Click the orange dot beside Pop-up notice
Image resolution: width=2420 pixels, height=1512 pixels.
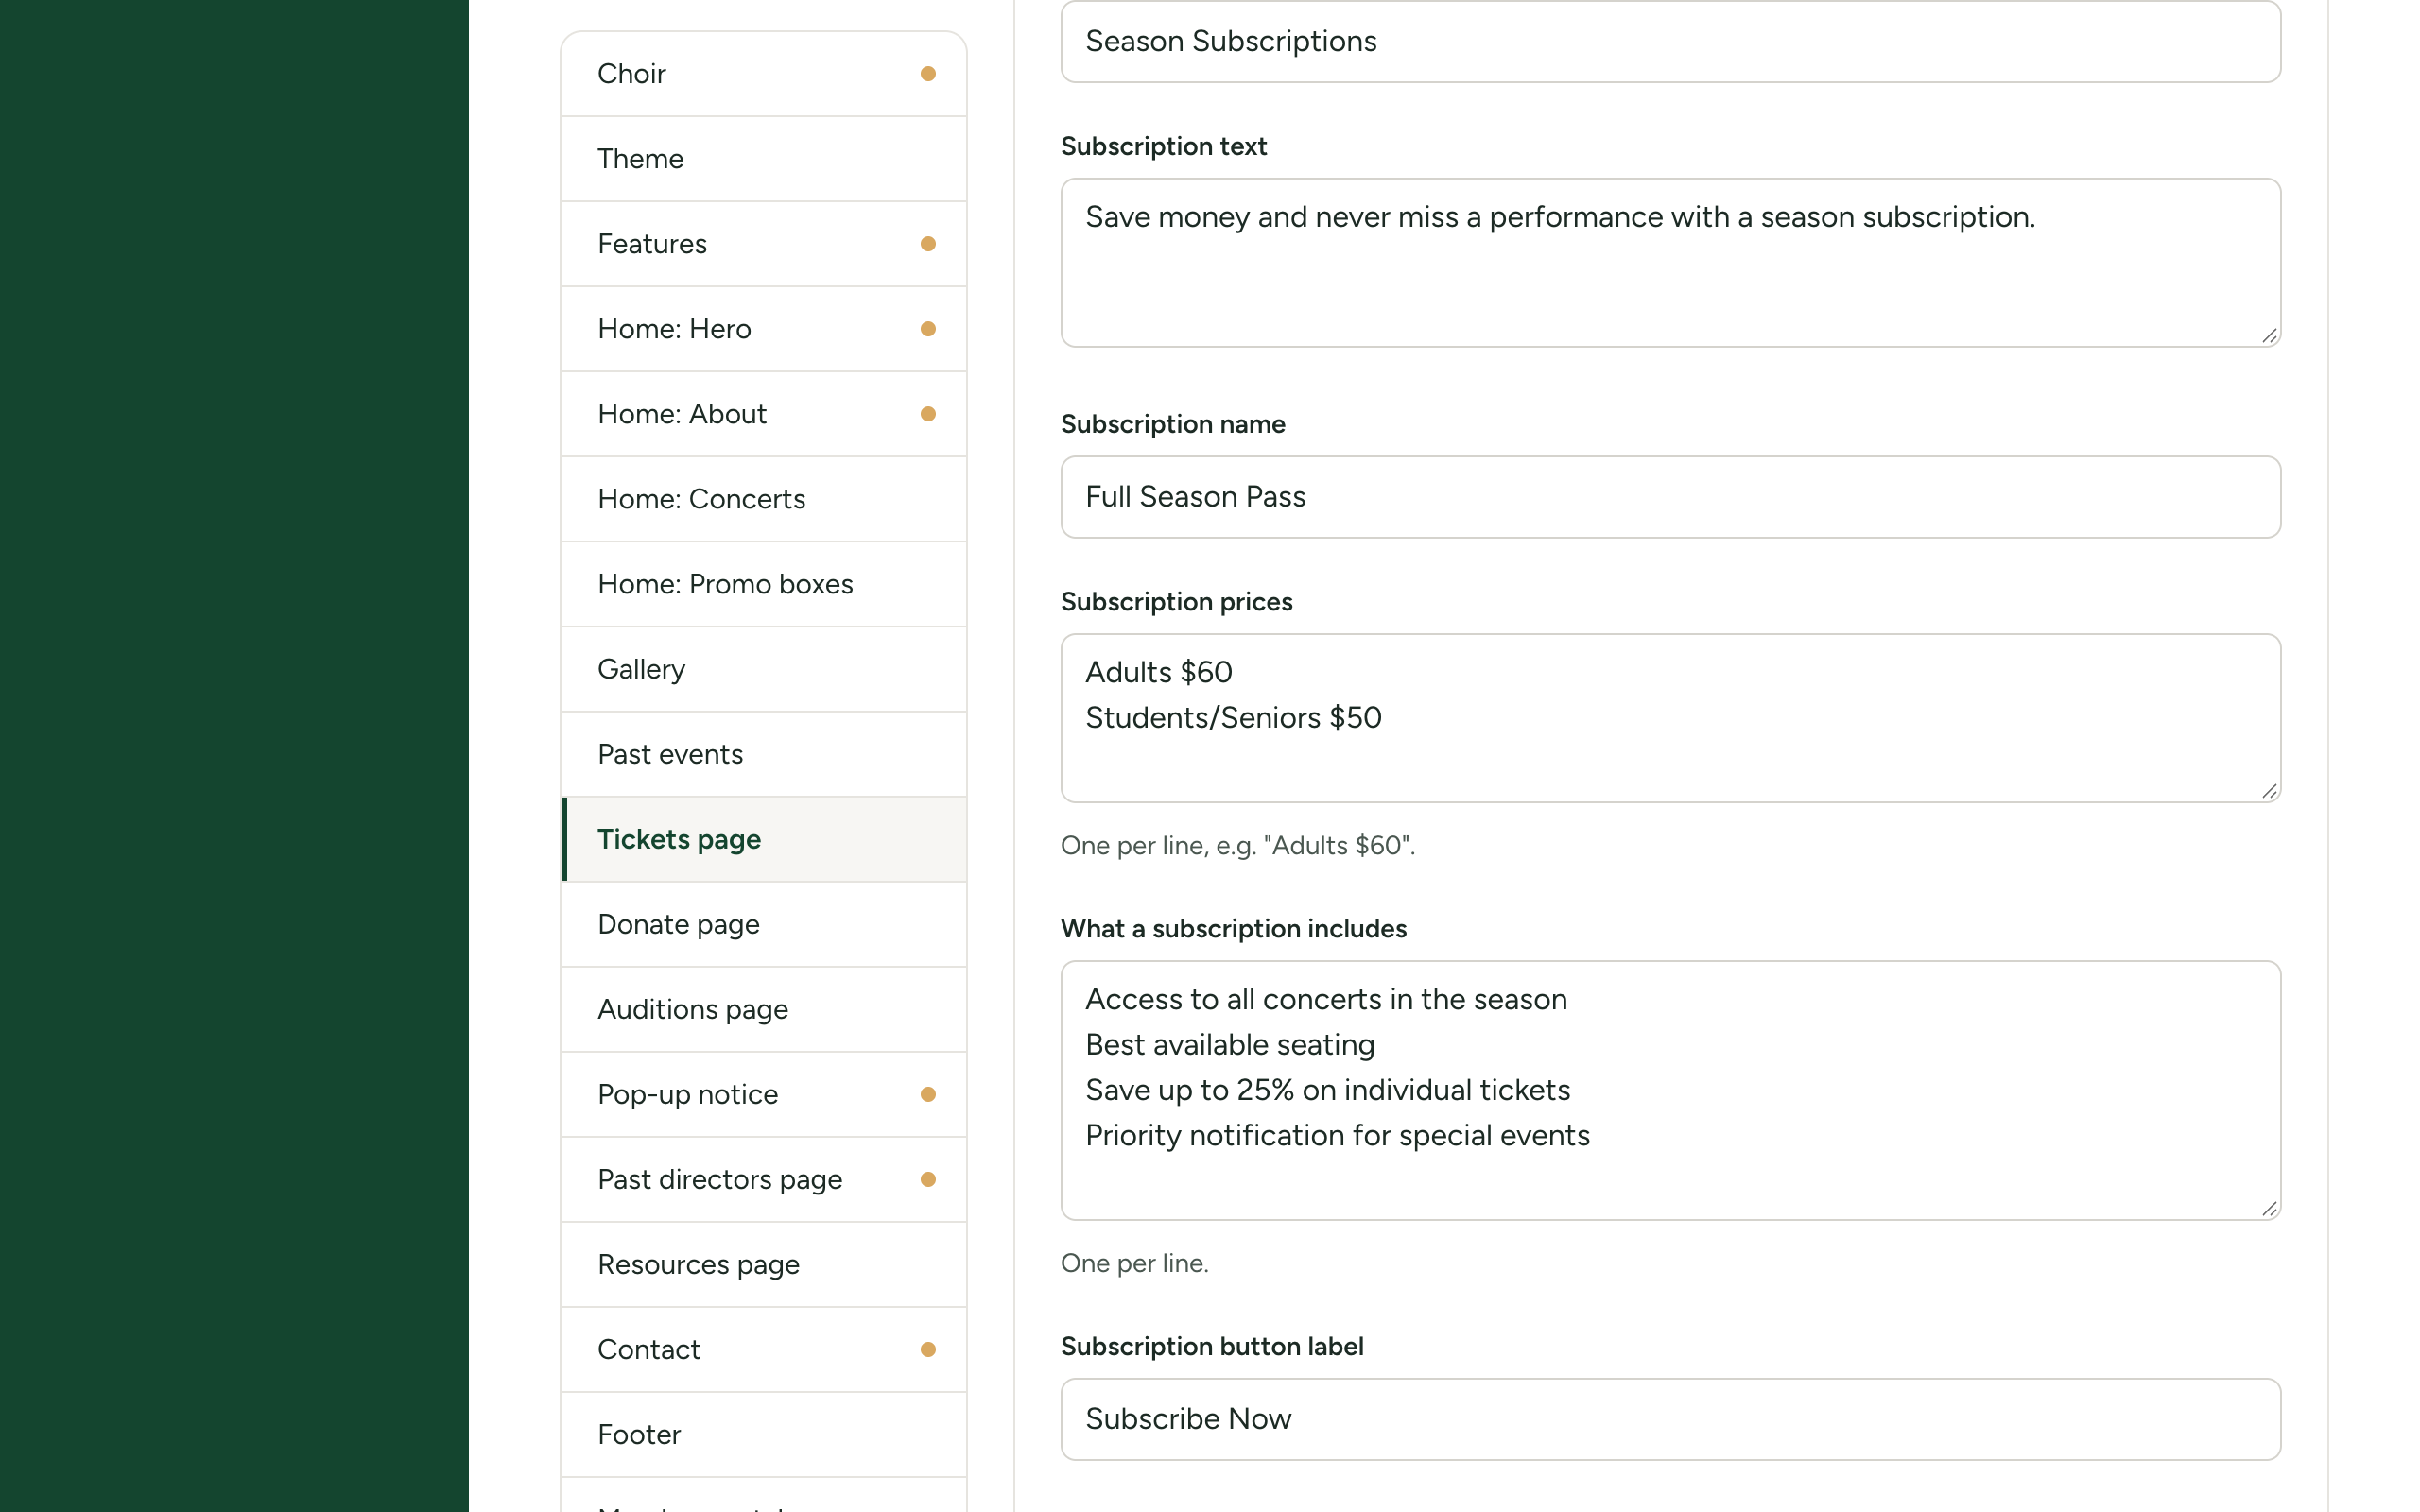tap(928, 1094)
